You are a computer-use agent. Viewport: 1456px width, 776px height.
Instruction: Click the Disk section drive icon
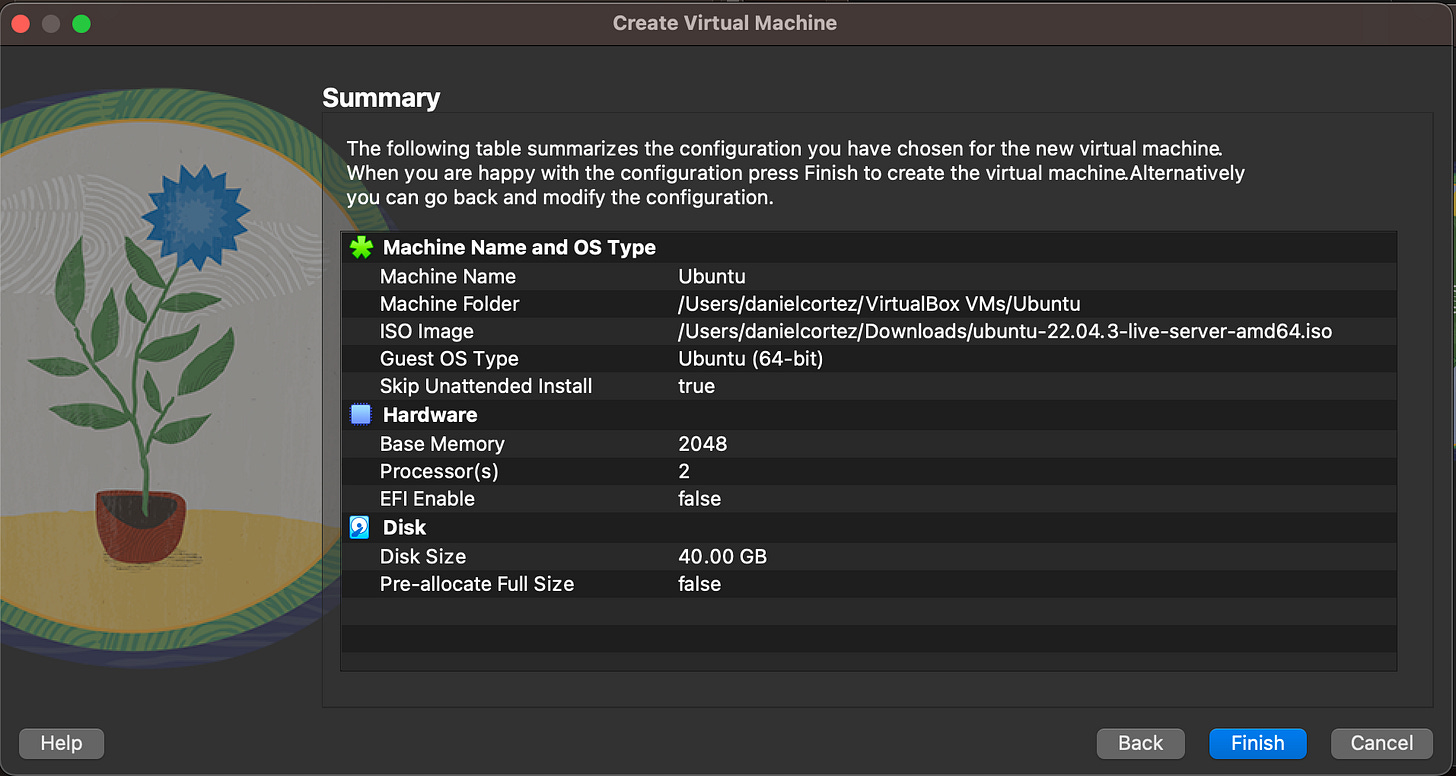point(360,527)
